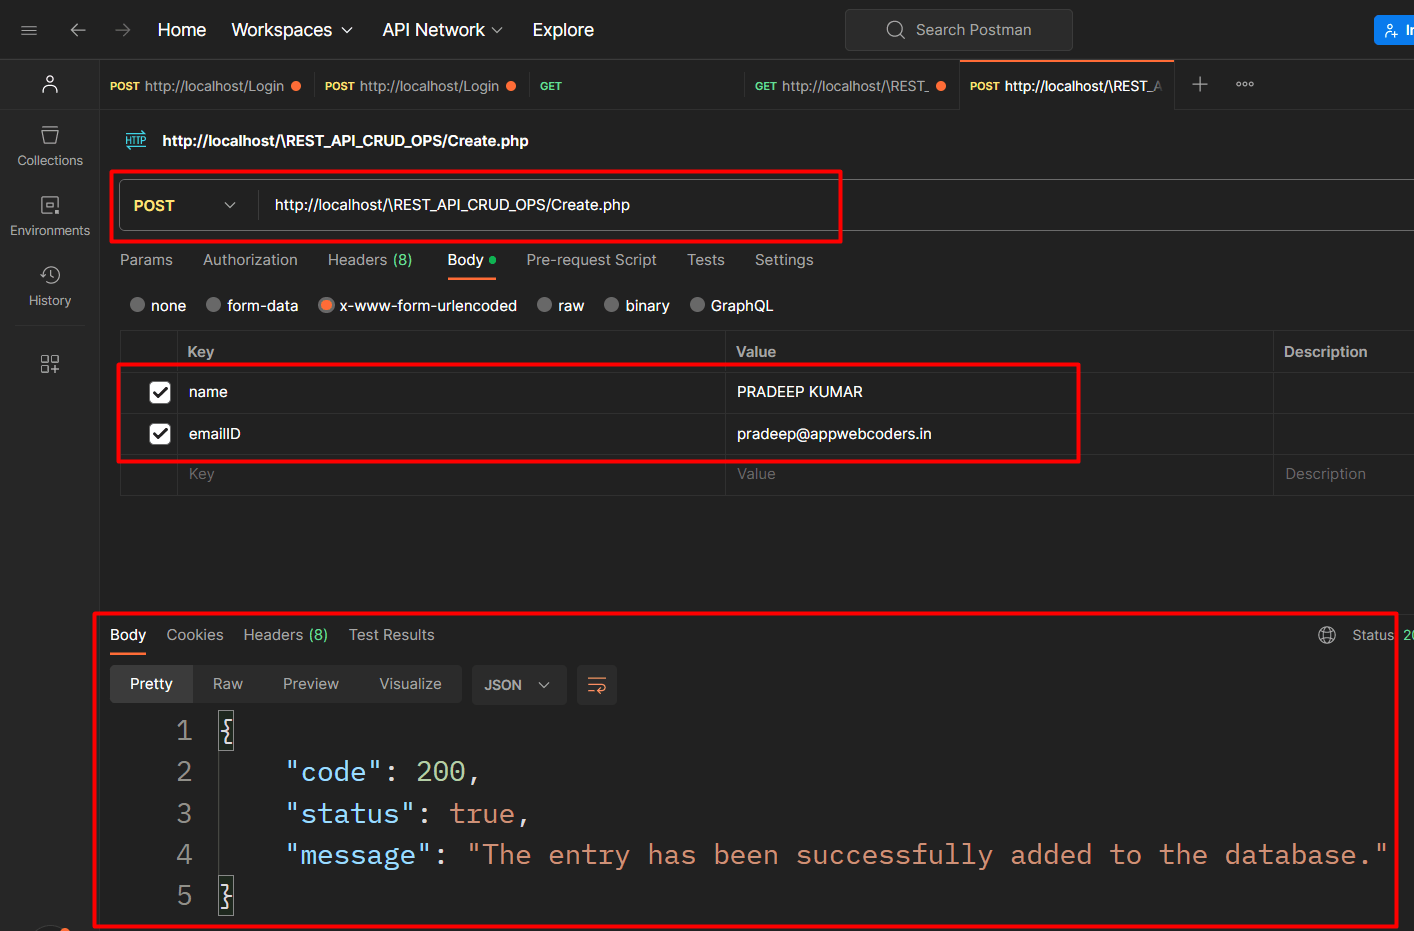Open the response Headers (8) tab
This screenshot has width=1414, height=931.
pos(286,635)
